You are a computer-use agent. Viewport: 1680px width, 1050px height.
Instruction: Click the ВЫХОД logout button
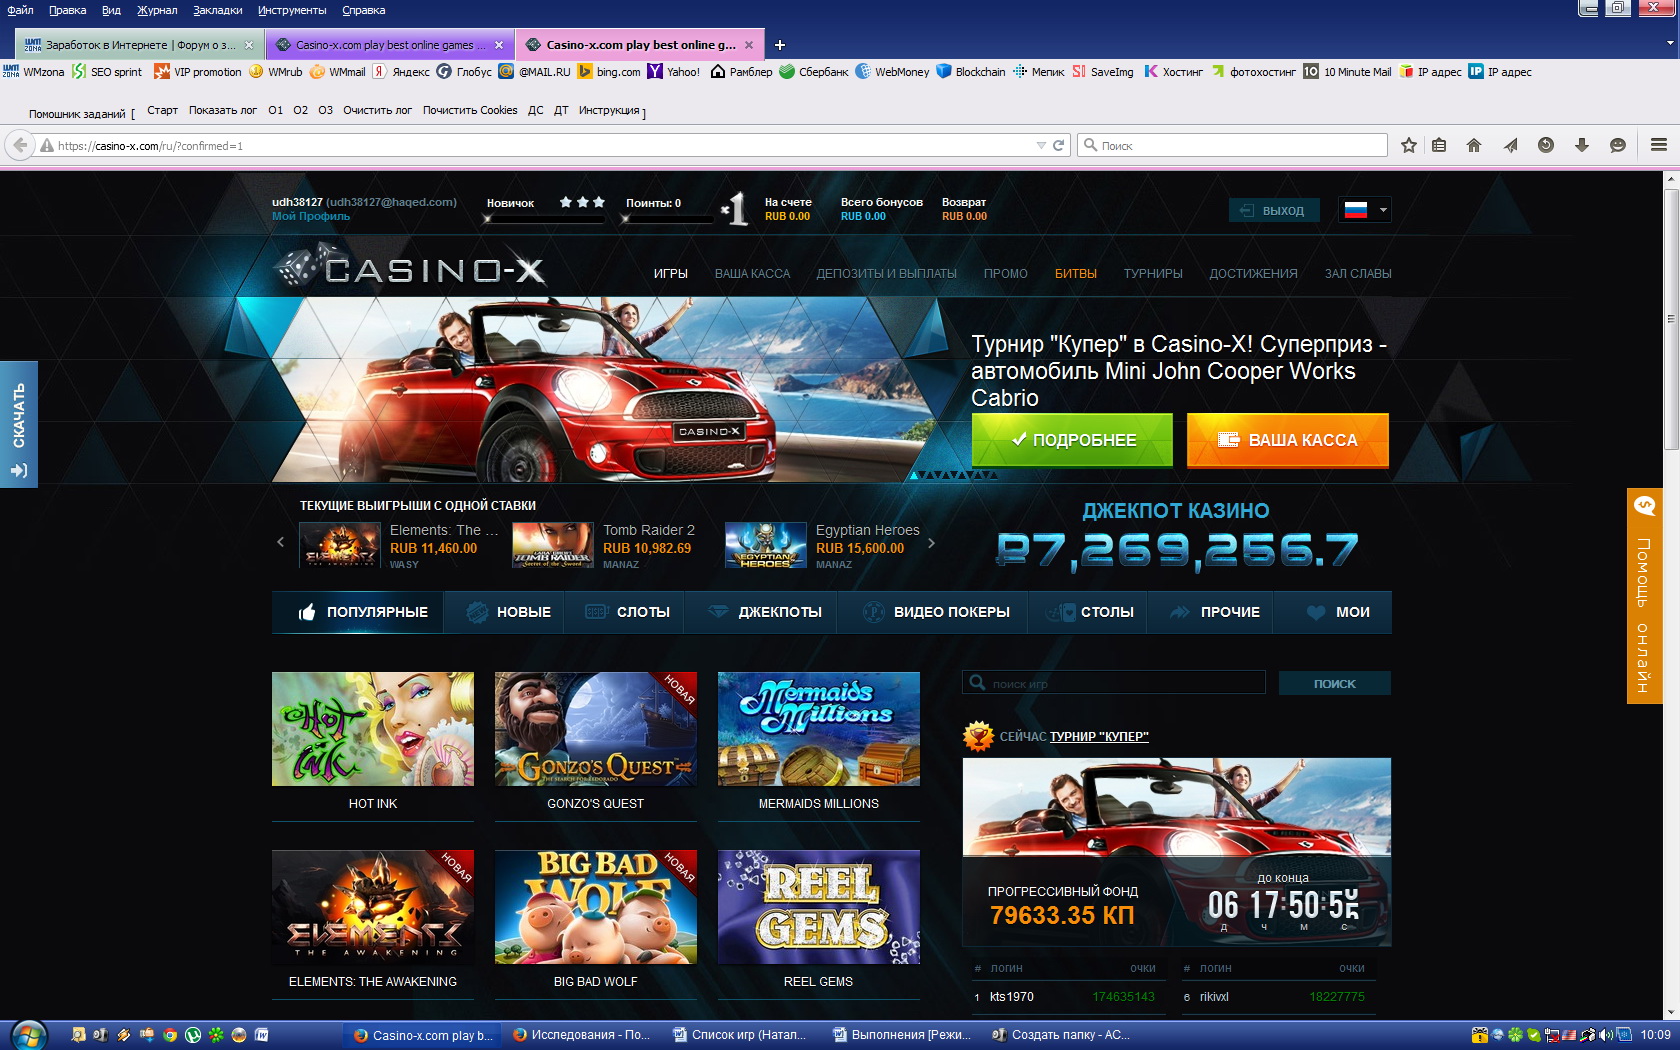point(1274,210)
